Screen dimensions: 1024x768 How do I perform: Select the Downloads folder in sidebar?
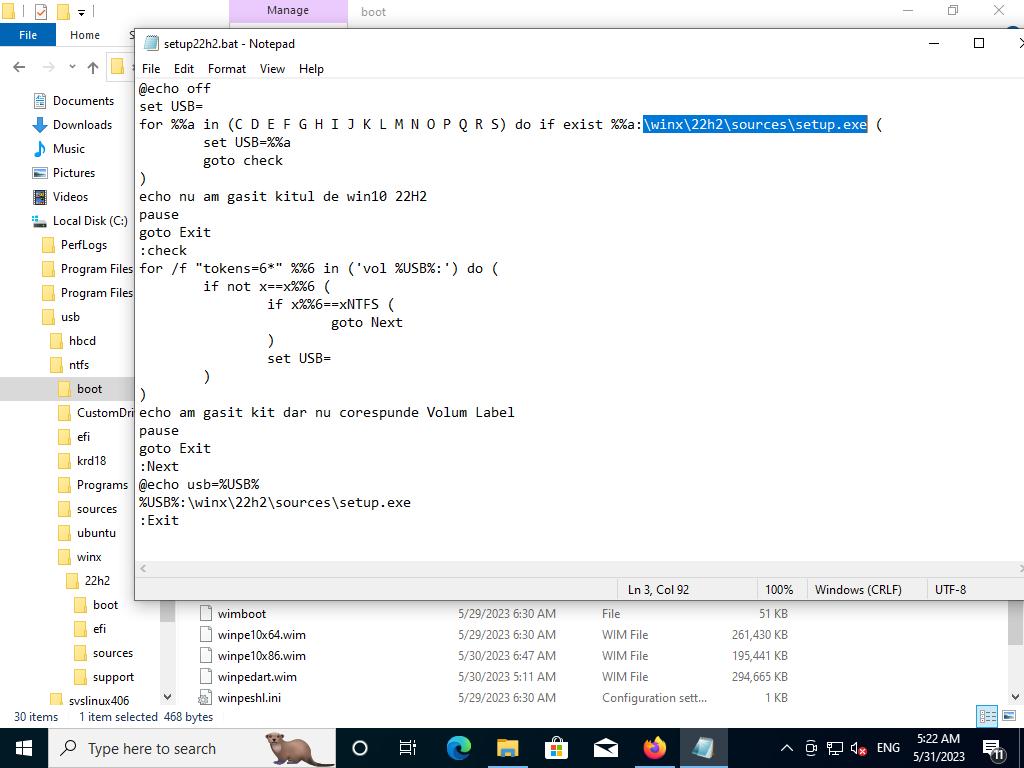(82, 125)
